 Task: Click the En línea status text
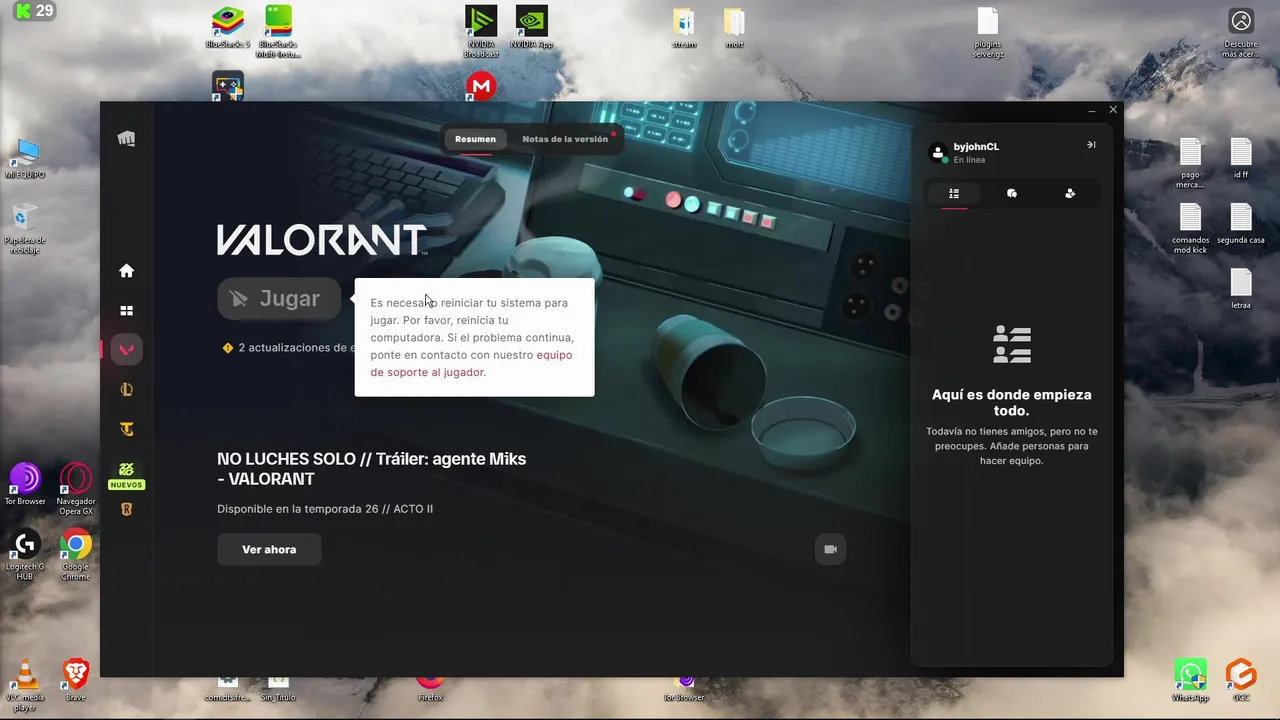coord(969,160)
